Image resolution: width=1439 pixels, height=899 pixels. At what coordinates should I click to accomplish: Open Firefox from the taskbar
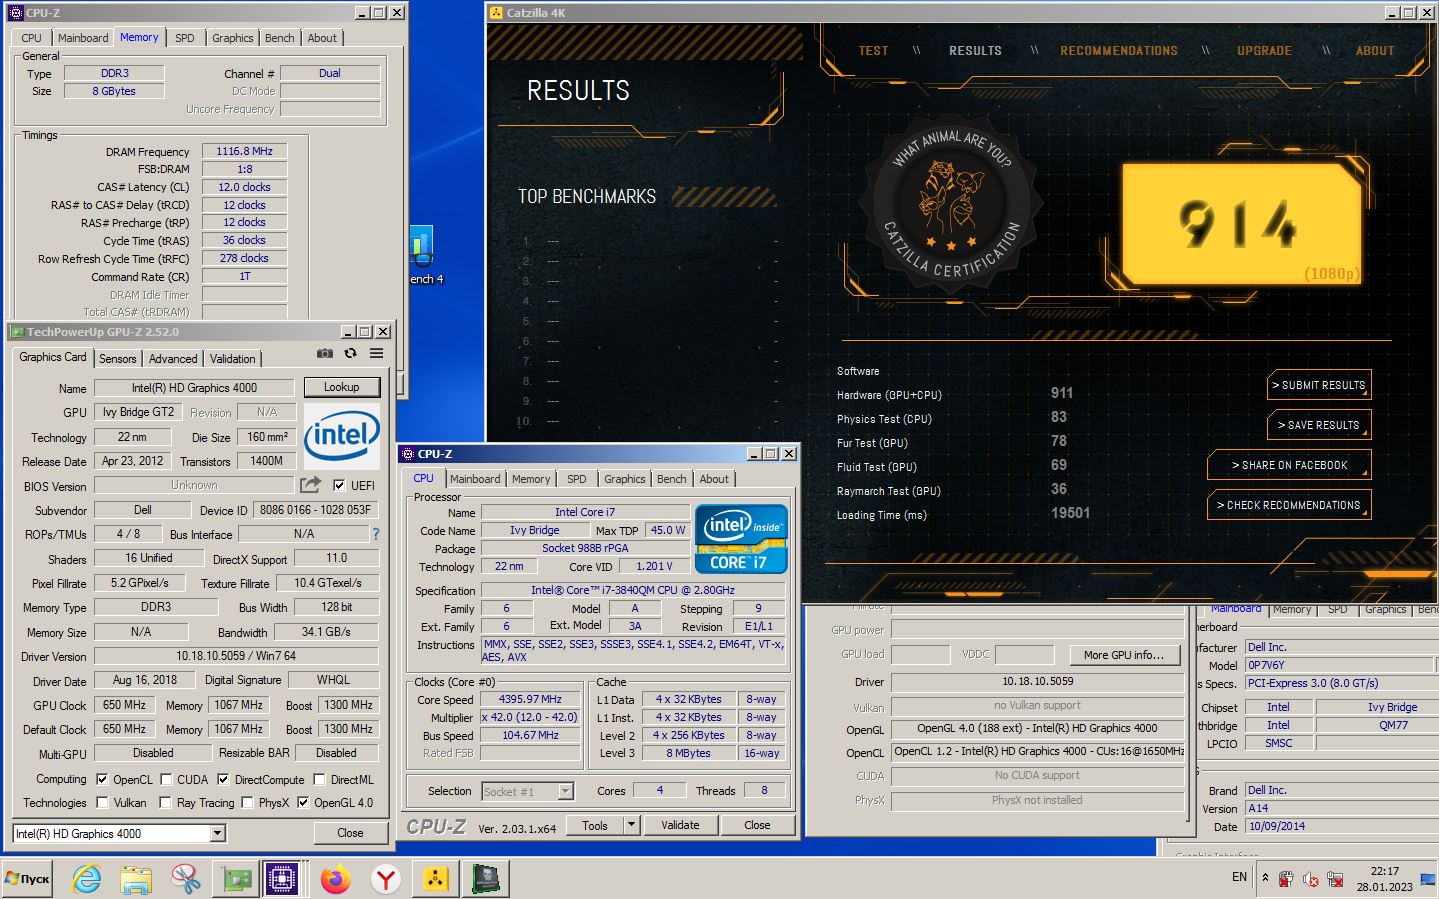pos(336,879)
